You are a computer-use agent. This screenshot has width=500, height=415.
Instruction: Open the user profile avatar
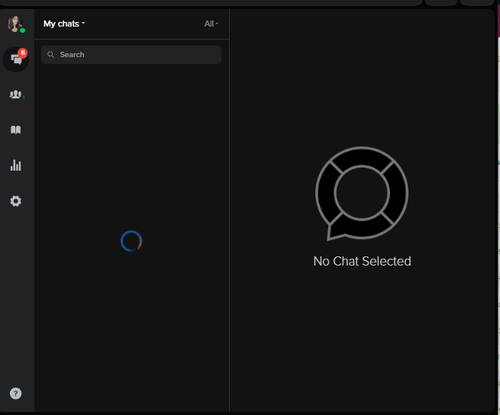16,24
